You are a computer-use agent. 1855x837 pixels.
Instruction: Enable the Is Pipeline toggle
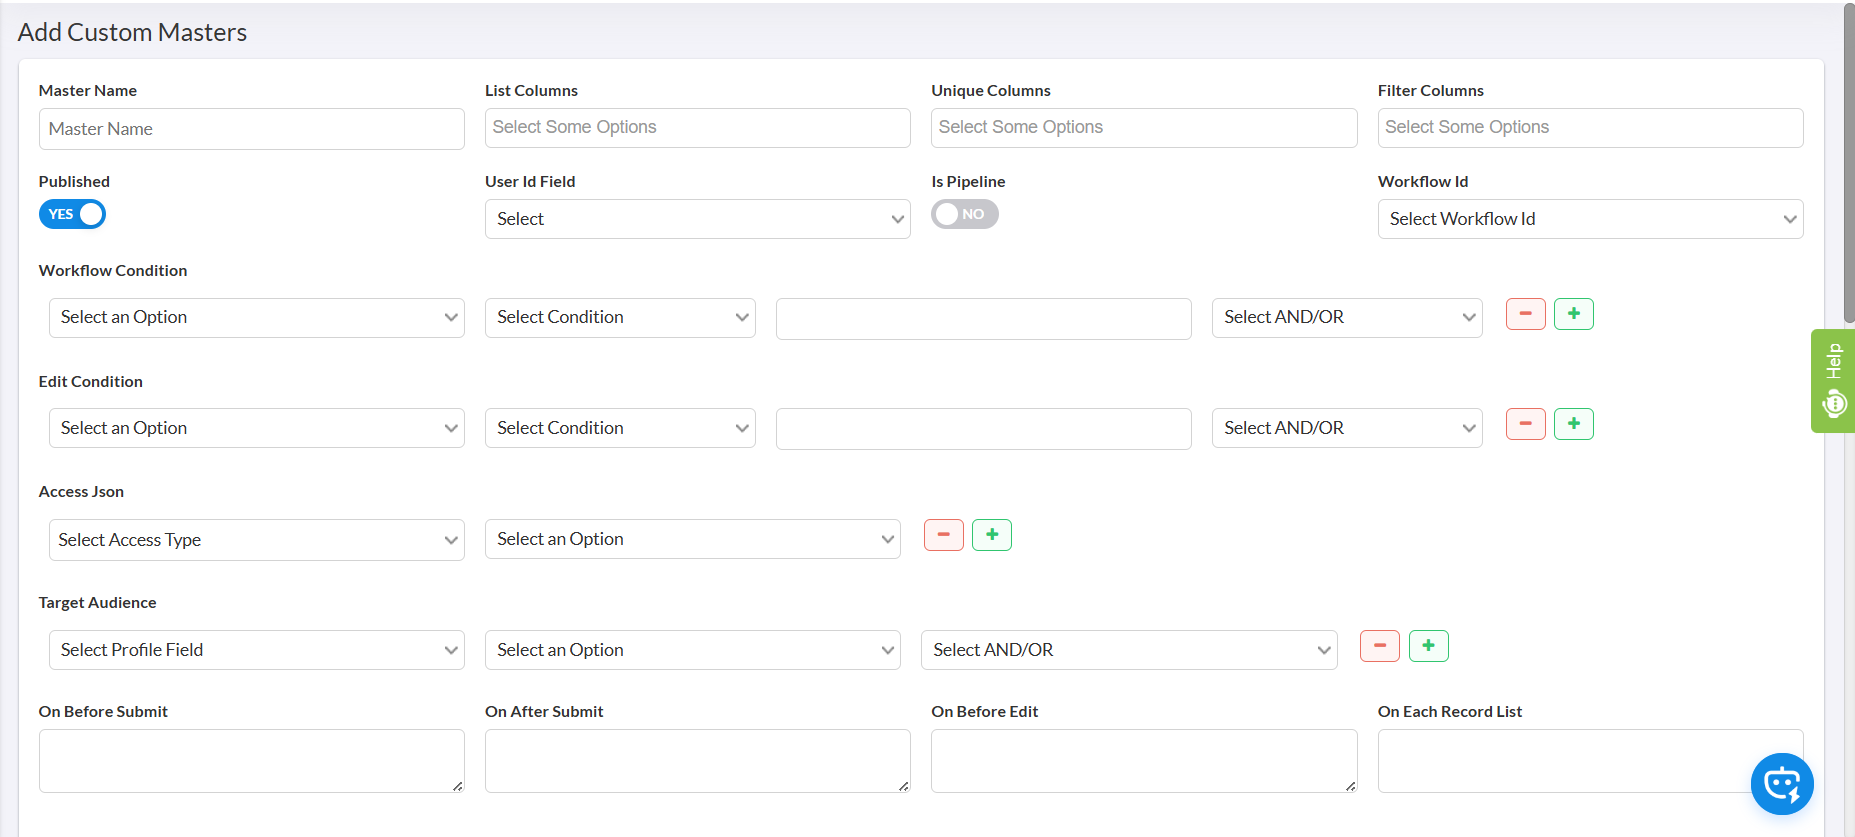point(964,214)
